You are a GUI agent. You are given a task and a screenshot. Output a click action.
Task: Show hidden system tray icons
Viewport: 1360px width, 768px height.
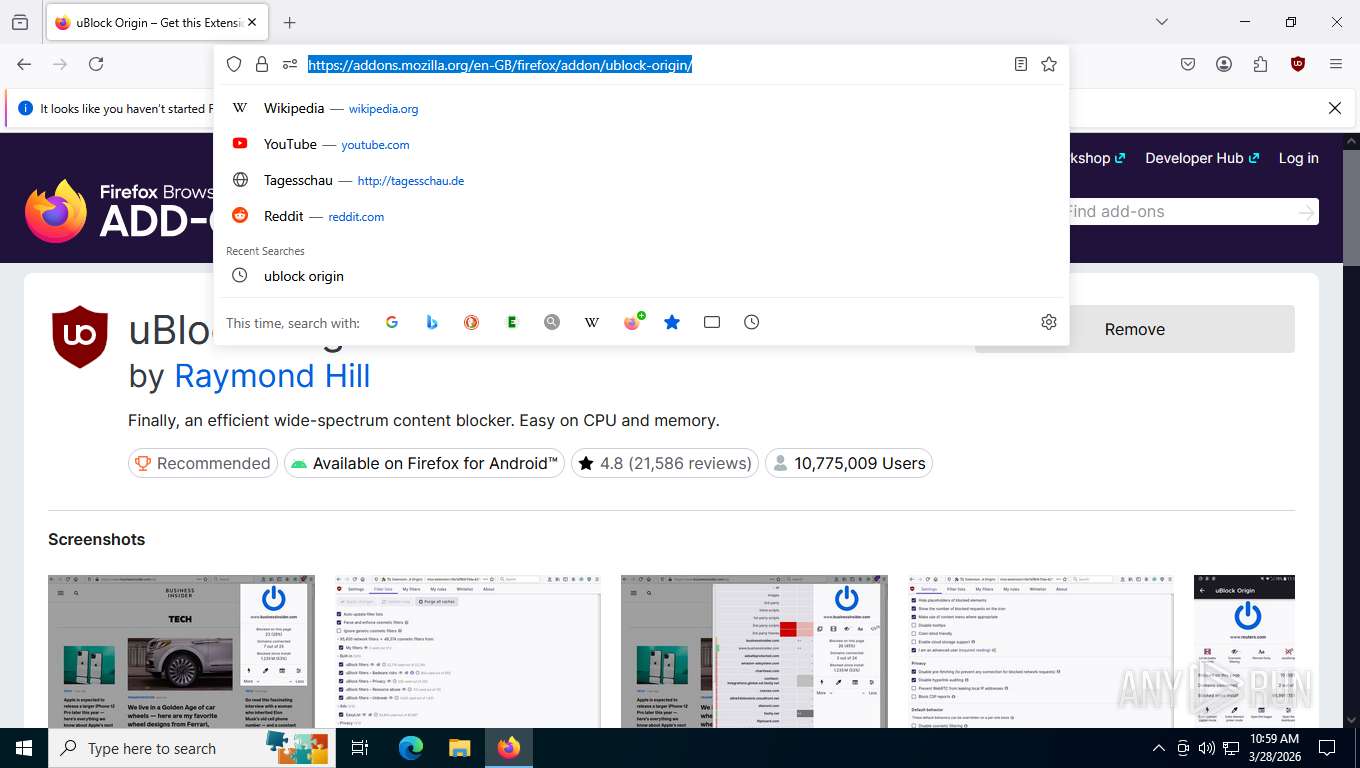[1159, 748]
